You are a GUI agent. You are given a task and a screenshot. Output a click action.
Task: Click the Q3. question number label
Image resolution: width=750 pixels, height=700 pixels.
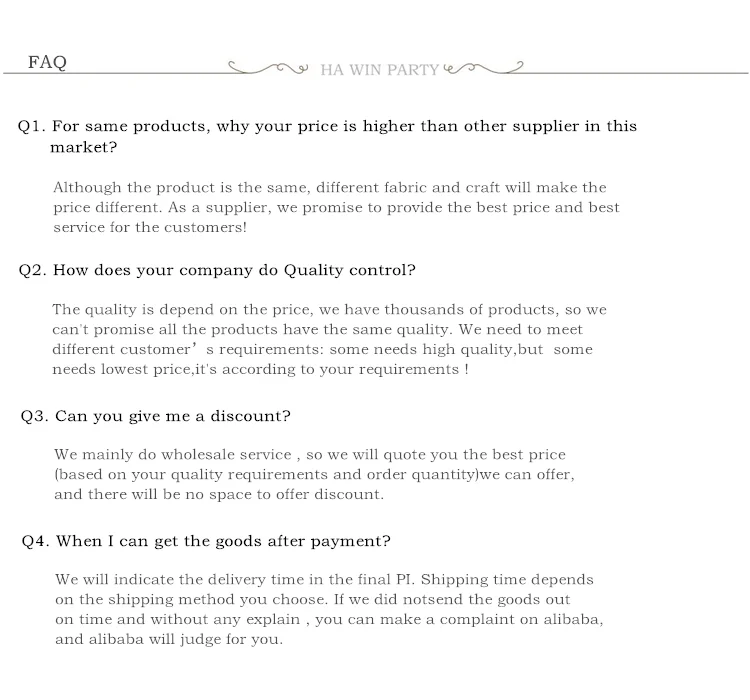click(x=34, y=416)
